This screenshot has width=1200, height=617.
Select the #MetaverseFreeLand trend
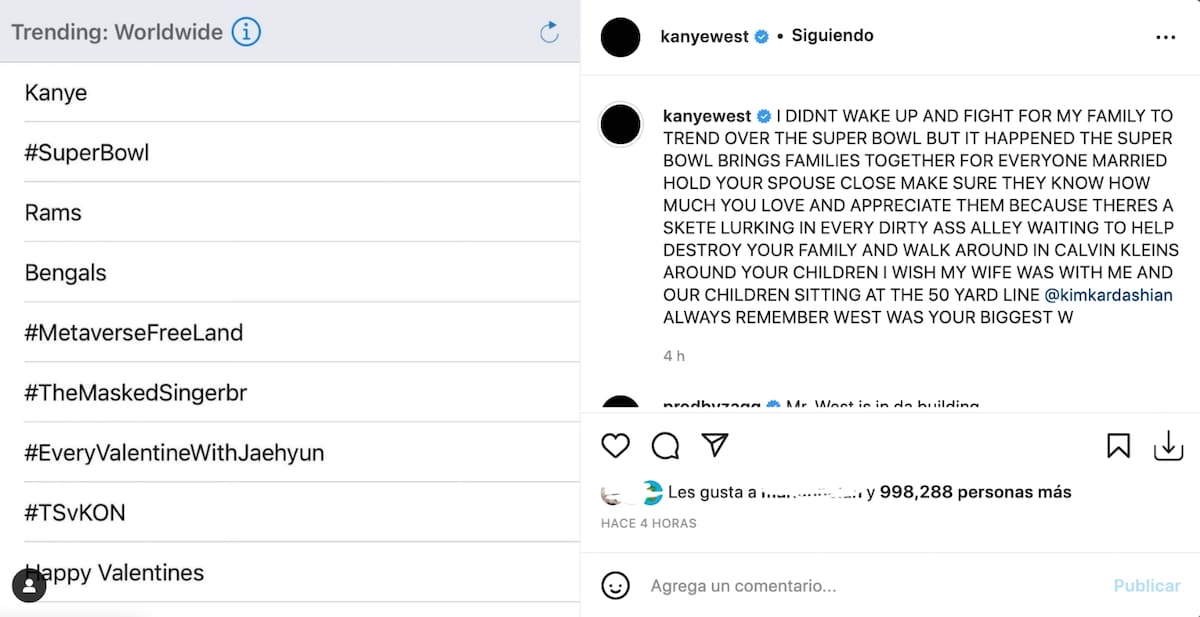[x=134, y=333]
